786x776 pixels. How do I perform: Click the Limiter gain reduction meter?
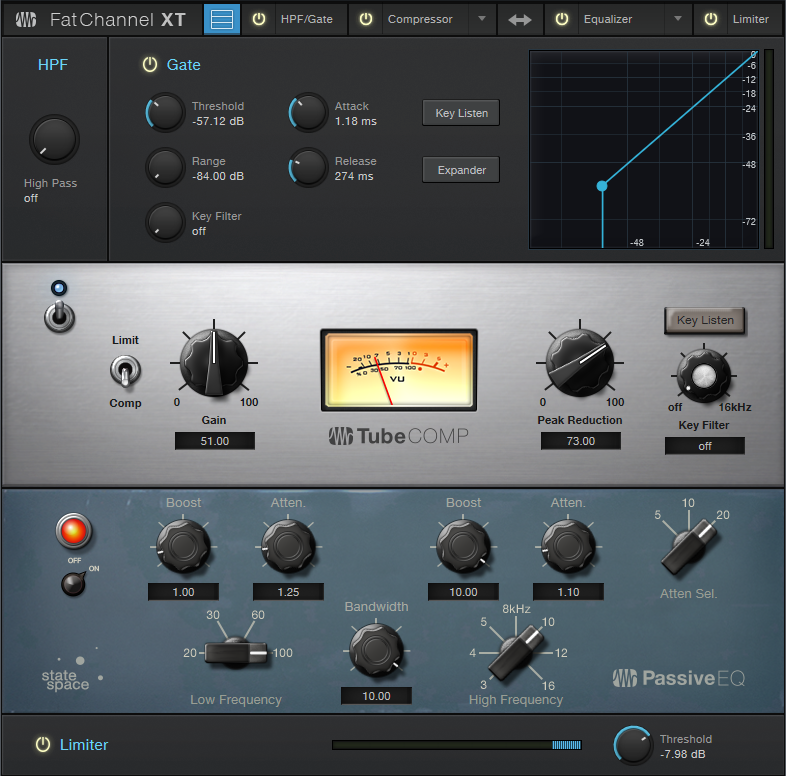point(456,745)
